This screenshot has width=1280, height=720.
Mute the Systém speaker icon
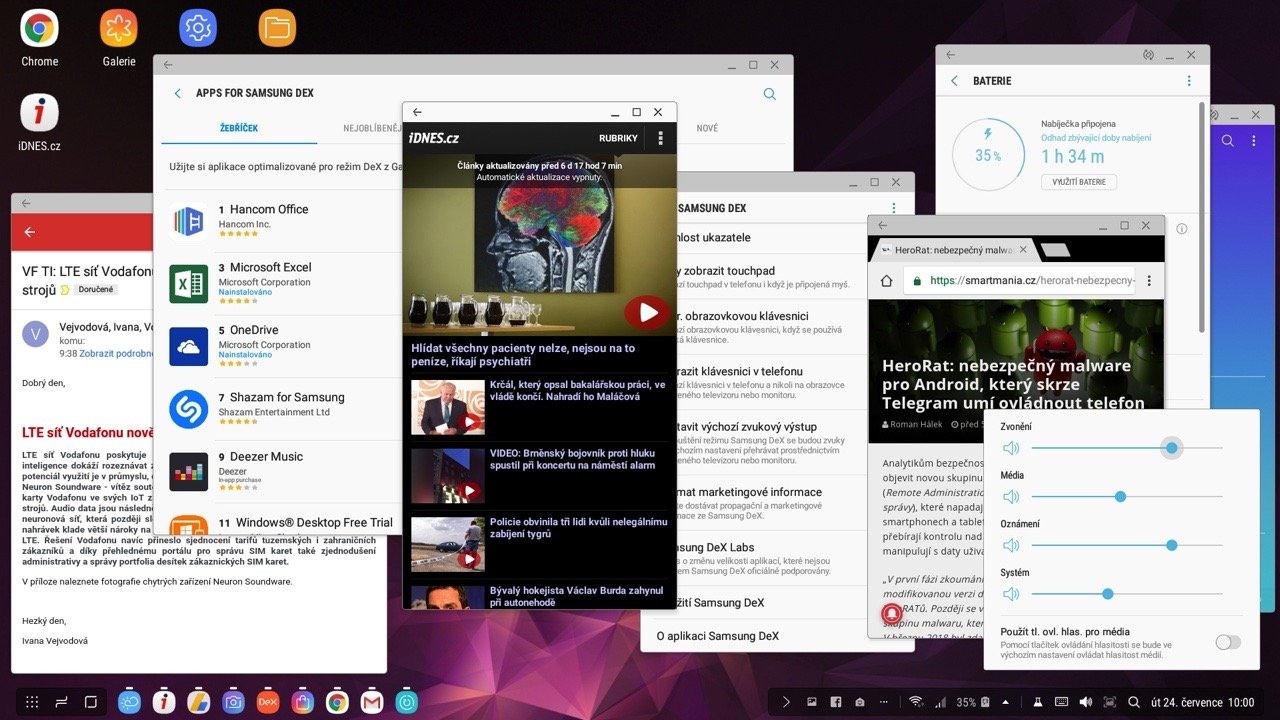pyautogui.click(x=1011, y=594)
